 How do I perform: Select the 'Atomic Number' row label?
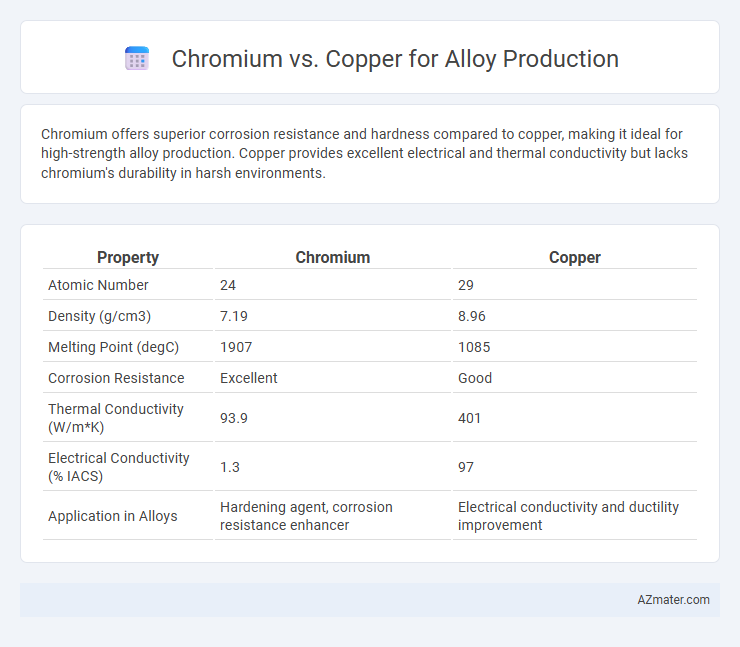98,285
